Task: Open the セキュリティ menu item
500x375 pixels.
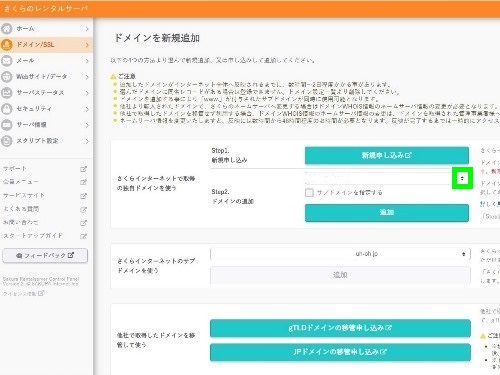Action: (47, 109)
